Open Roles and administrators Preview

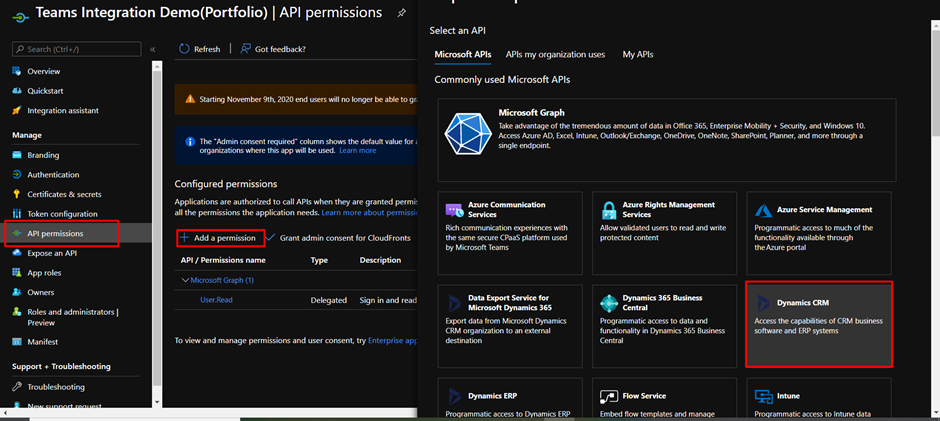pyautogui.click(x=73, y=317)
